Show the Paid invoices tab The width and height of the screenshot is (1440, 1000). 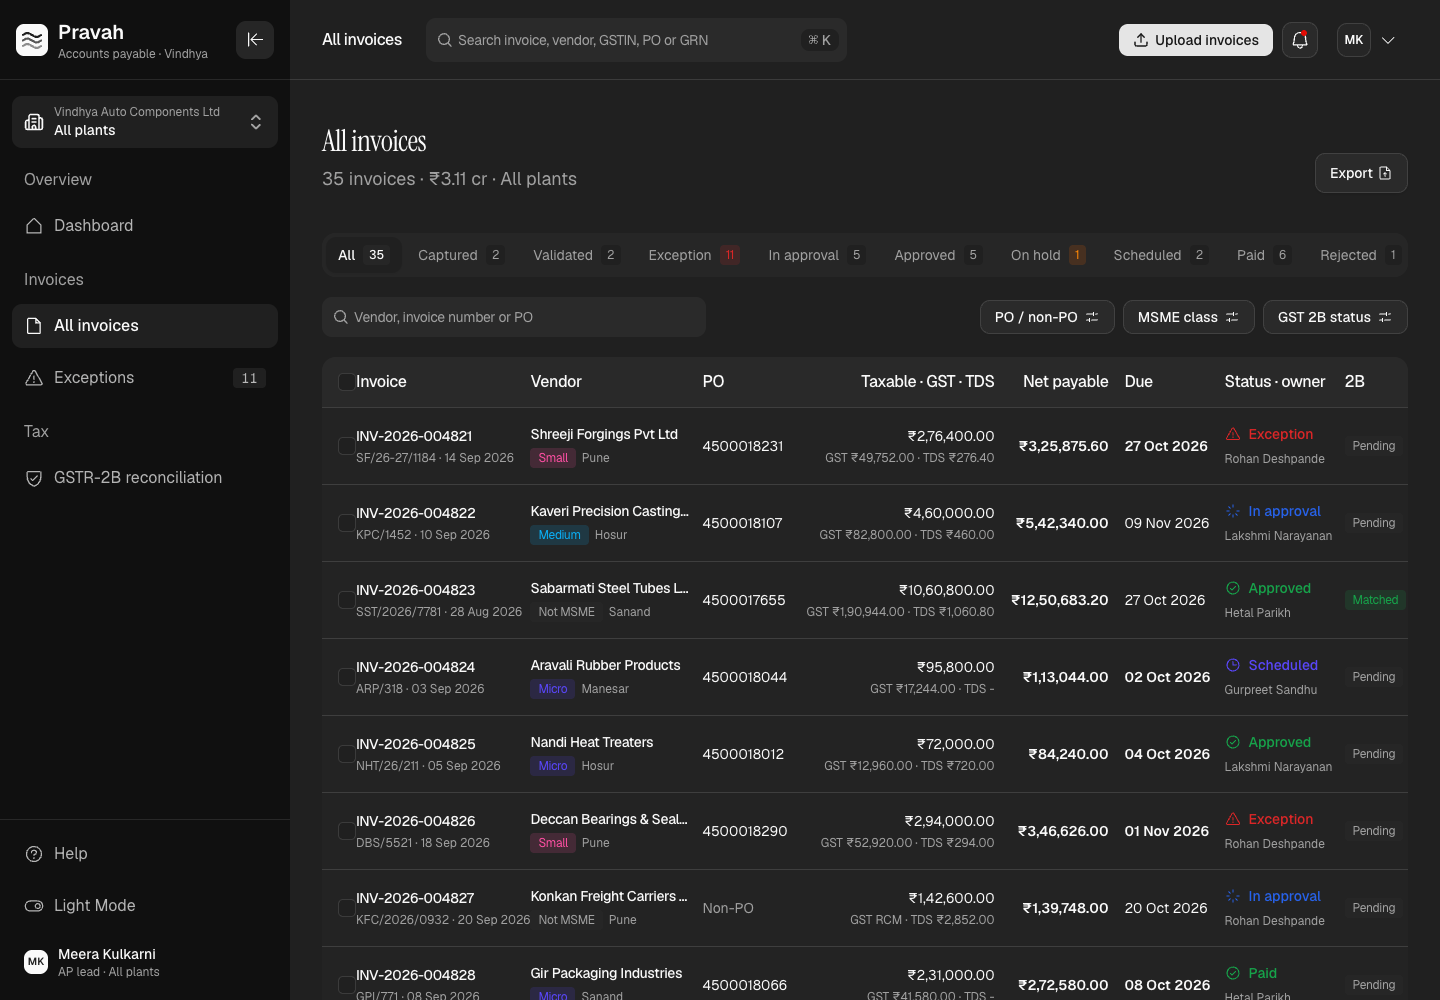tap(1262, 255)
